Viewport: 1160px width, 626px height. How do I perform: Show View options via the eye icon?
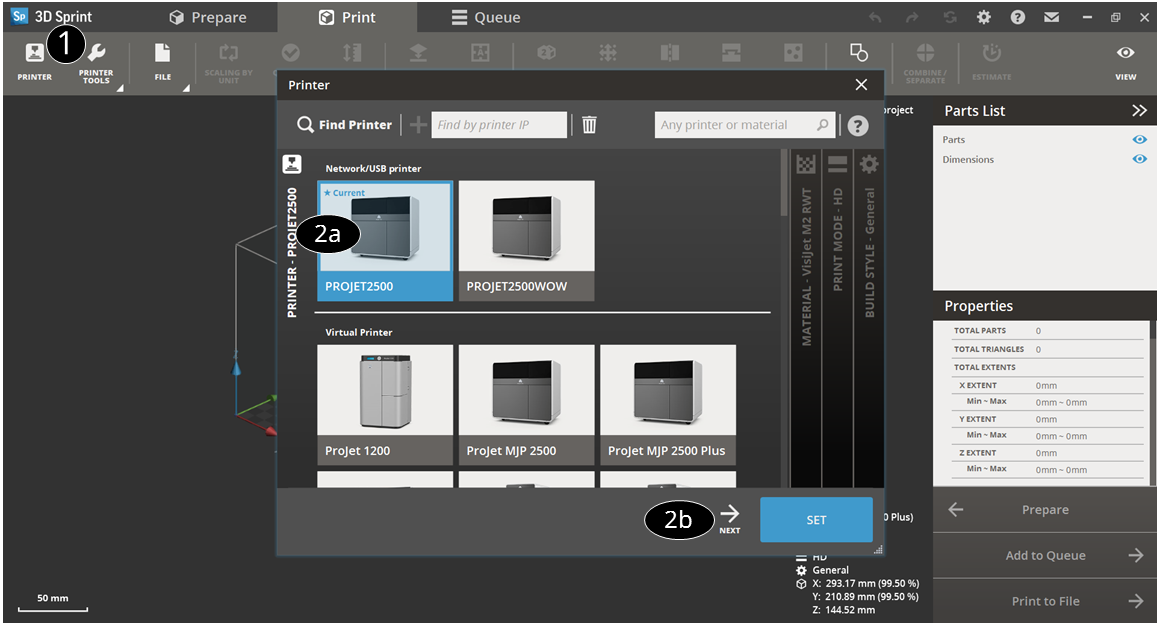click(x=1125, y=52)
